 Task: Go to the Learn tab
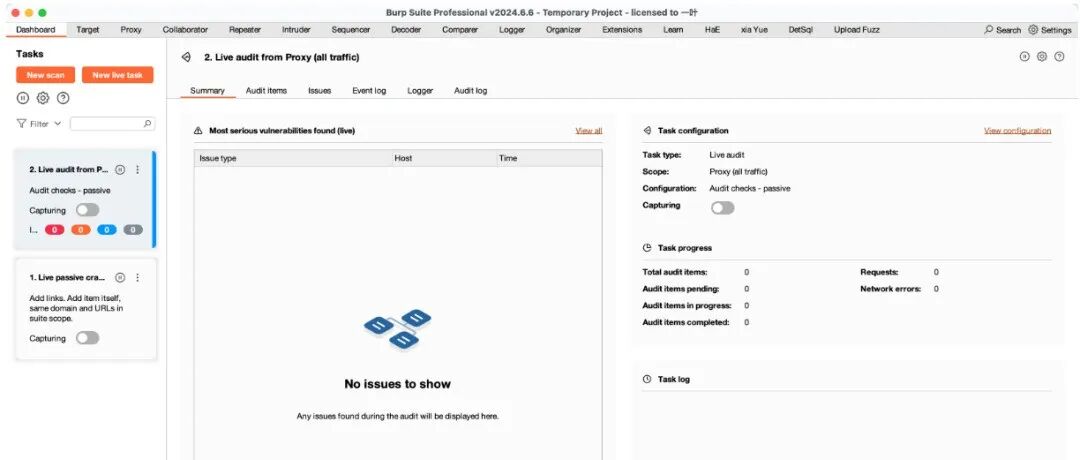(x=673, y=30)
